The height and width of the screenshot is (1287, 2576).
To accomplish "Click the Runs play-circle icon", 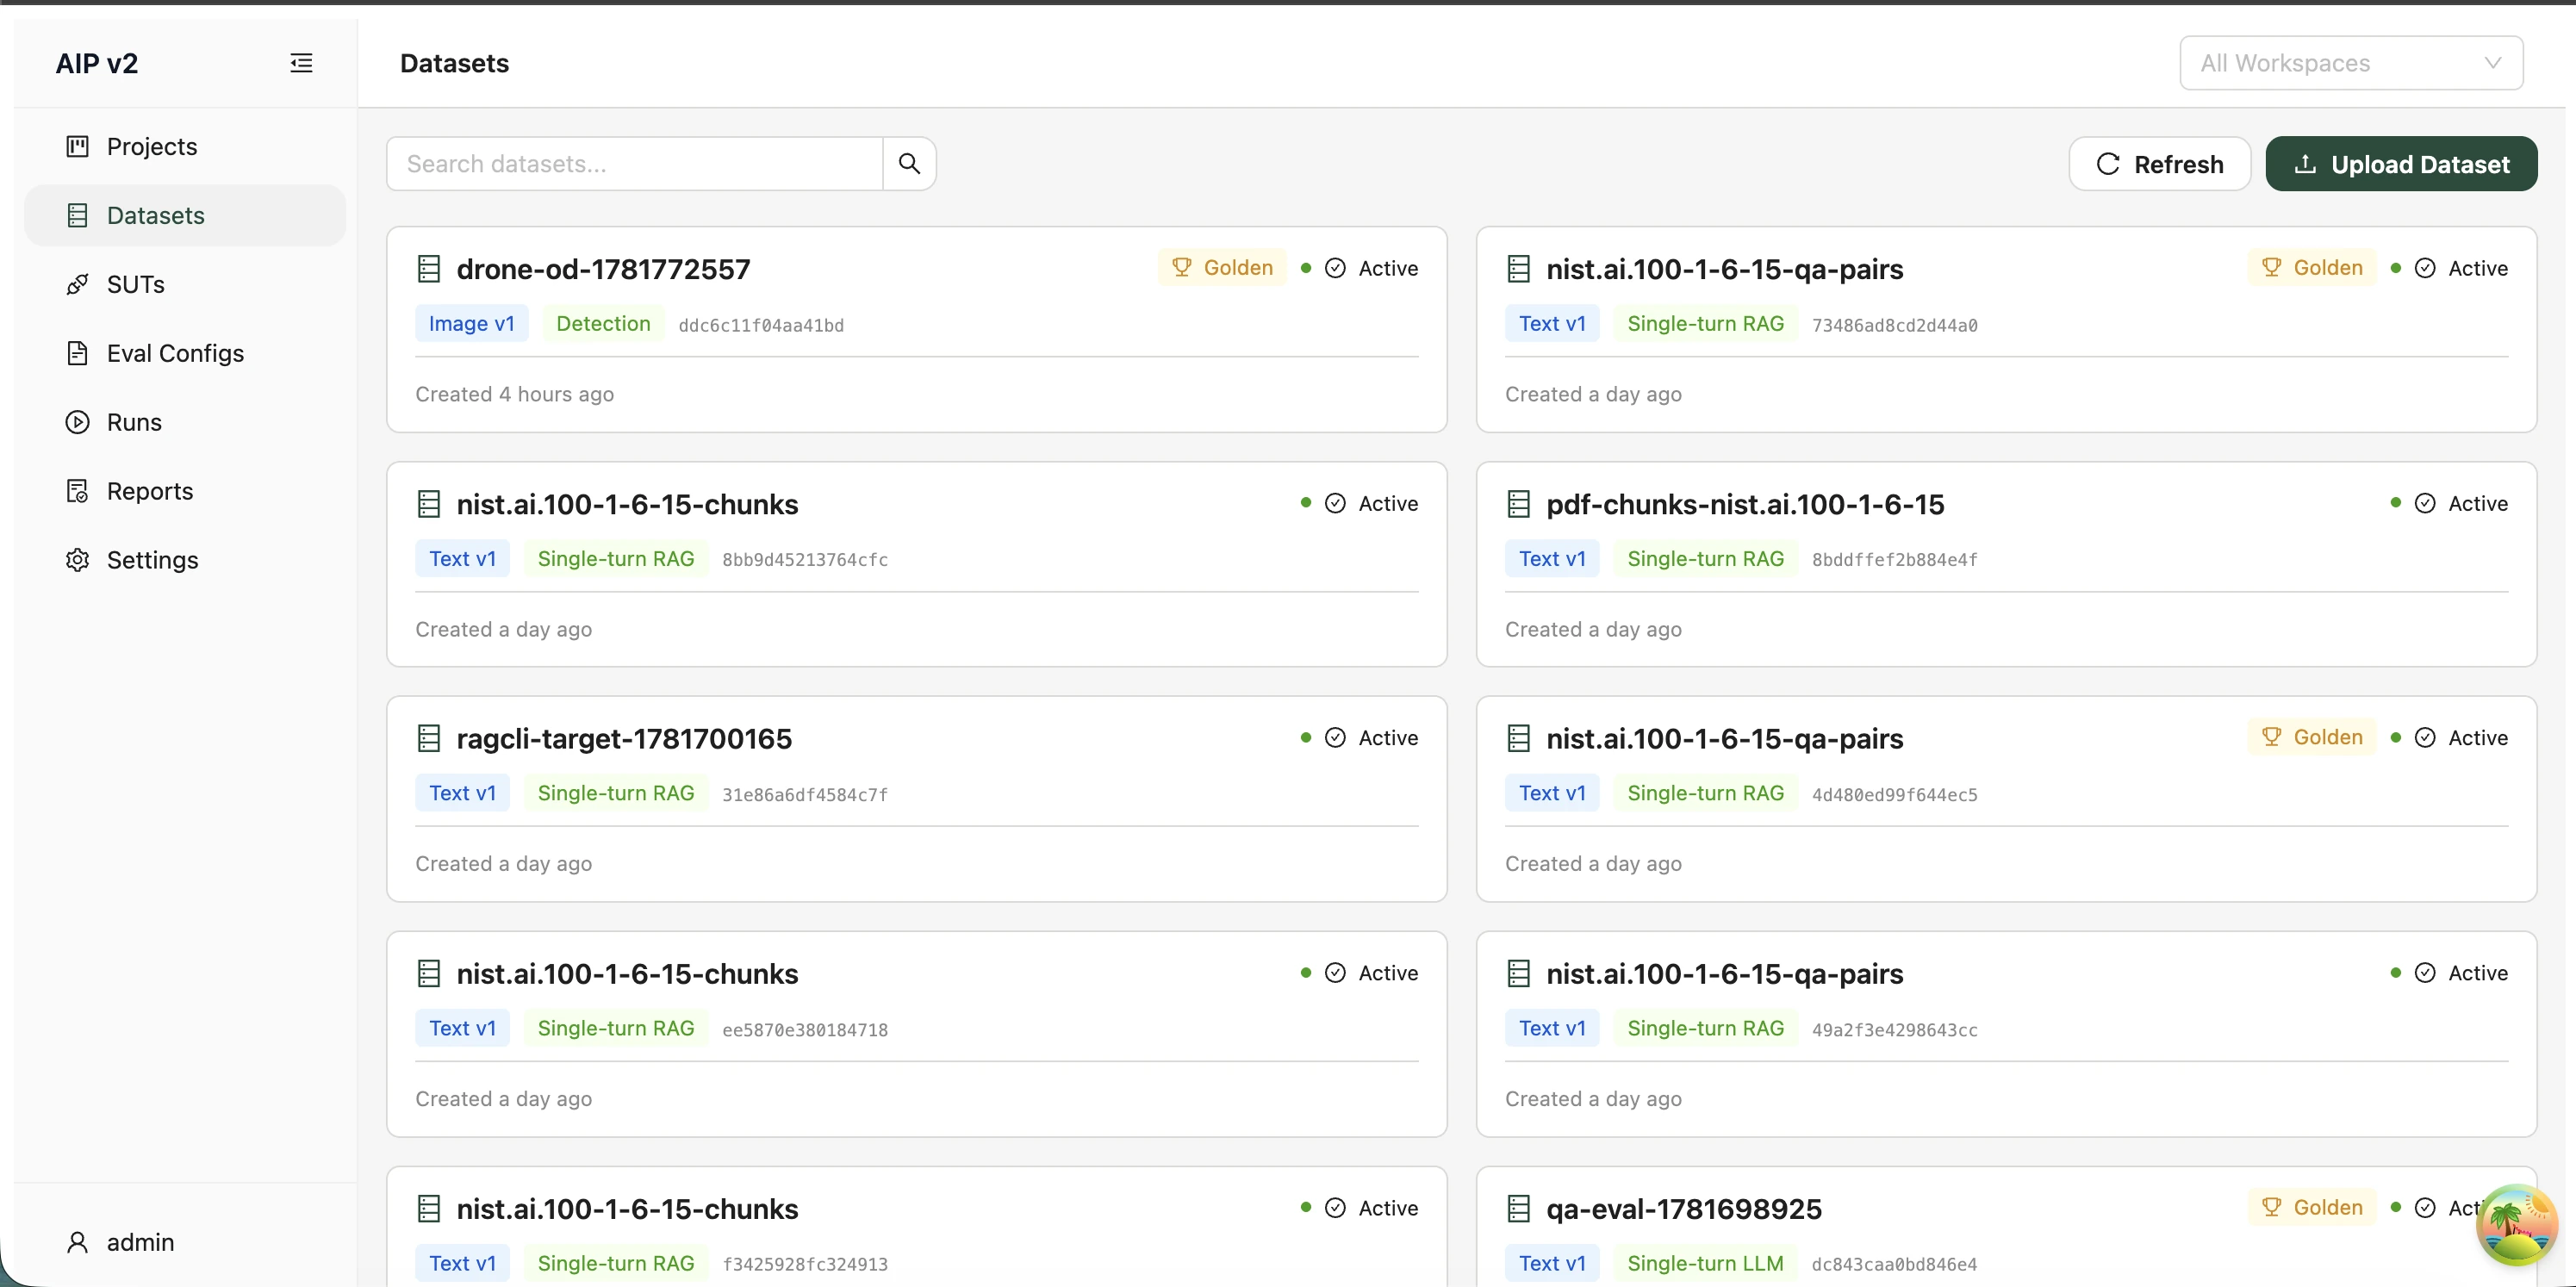I will [77, 422].
